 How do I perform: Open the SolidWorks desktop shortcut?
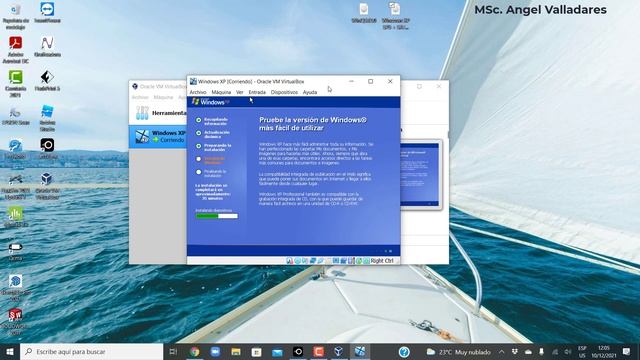click(x=15, y=322)
